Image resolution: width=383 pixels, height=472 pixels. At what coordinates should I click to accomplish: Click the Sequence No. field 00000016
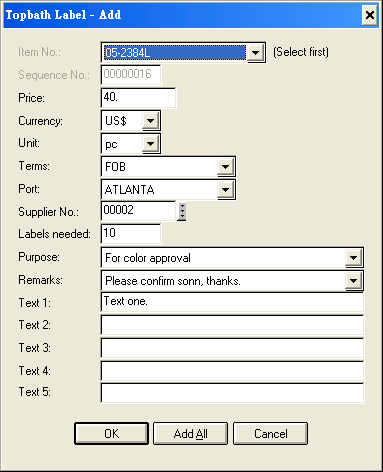tap(131, 74)
